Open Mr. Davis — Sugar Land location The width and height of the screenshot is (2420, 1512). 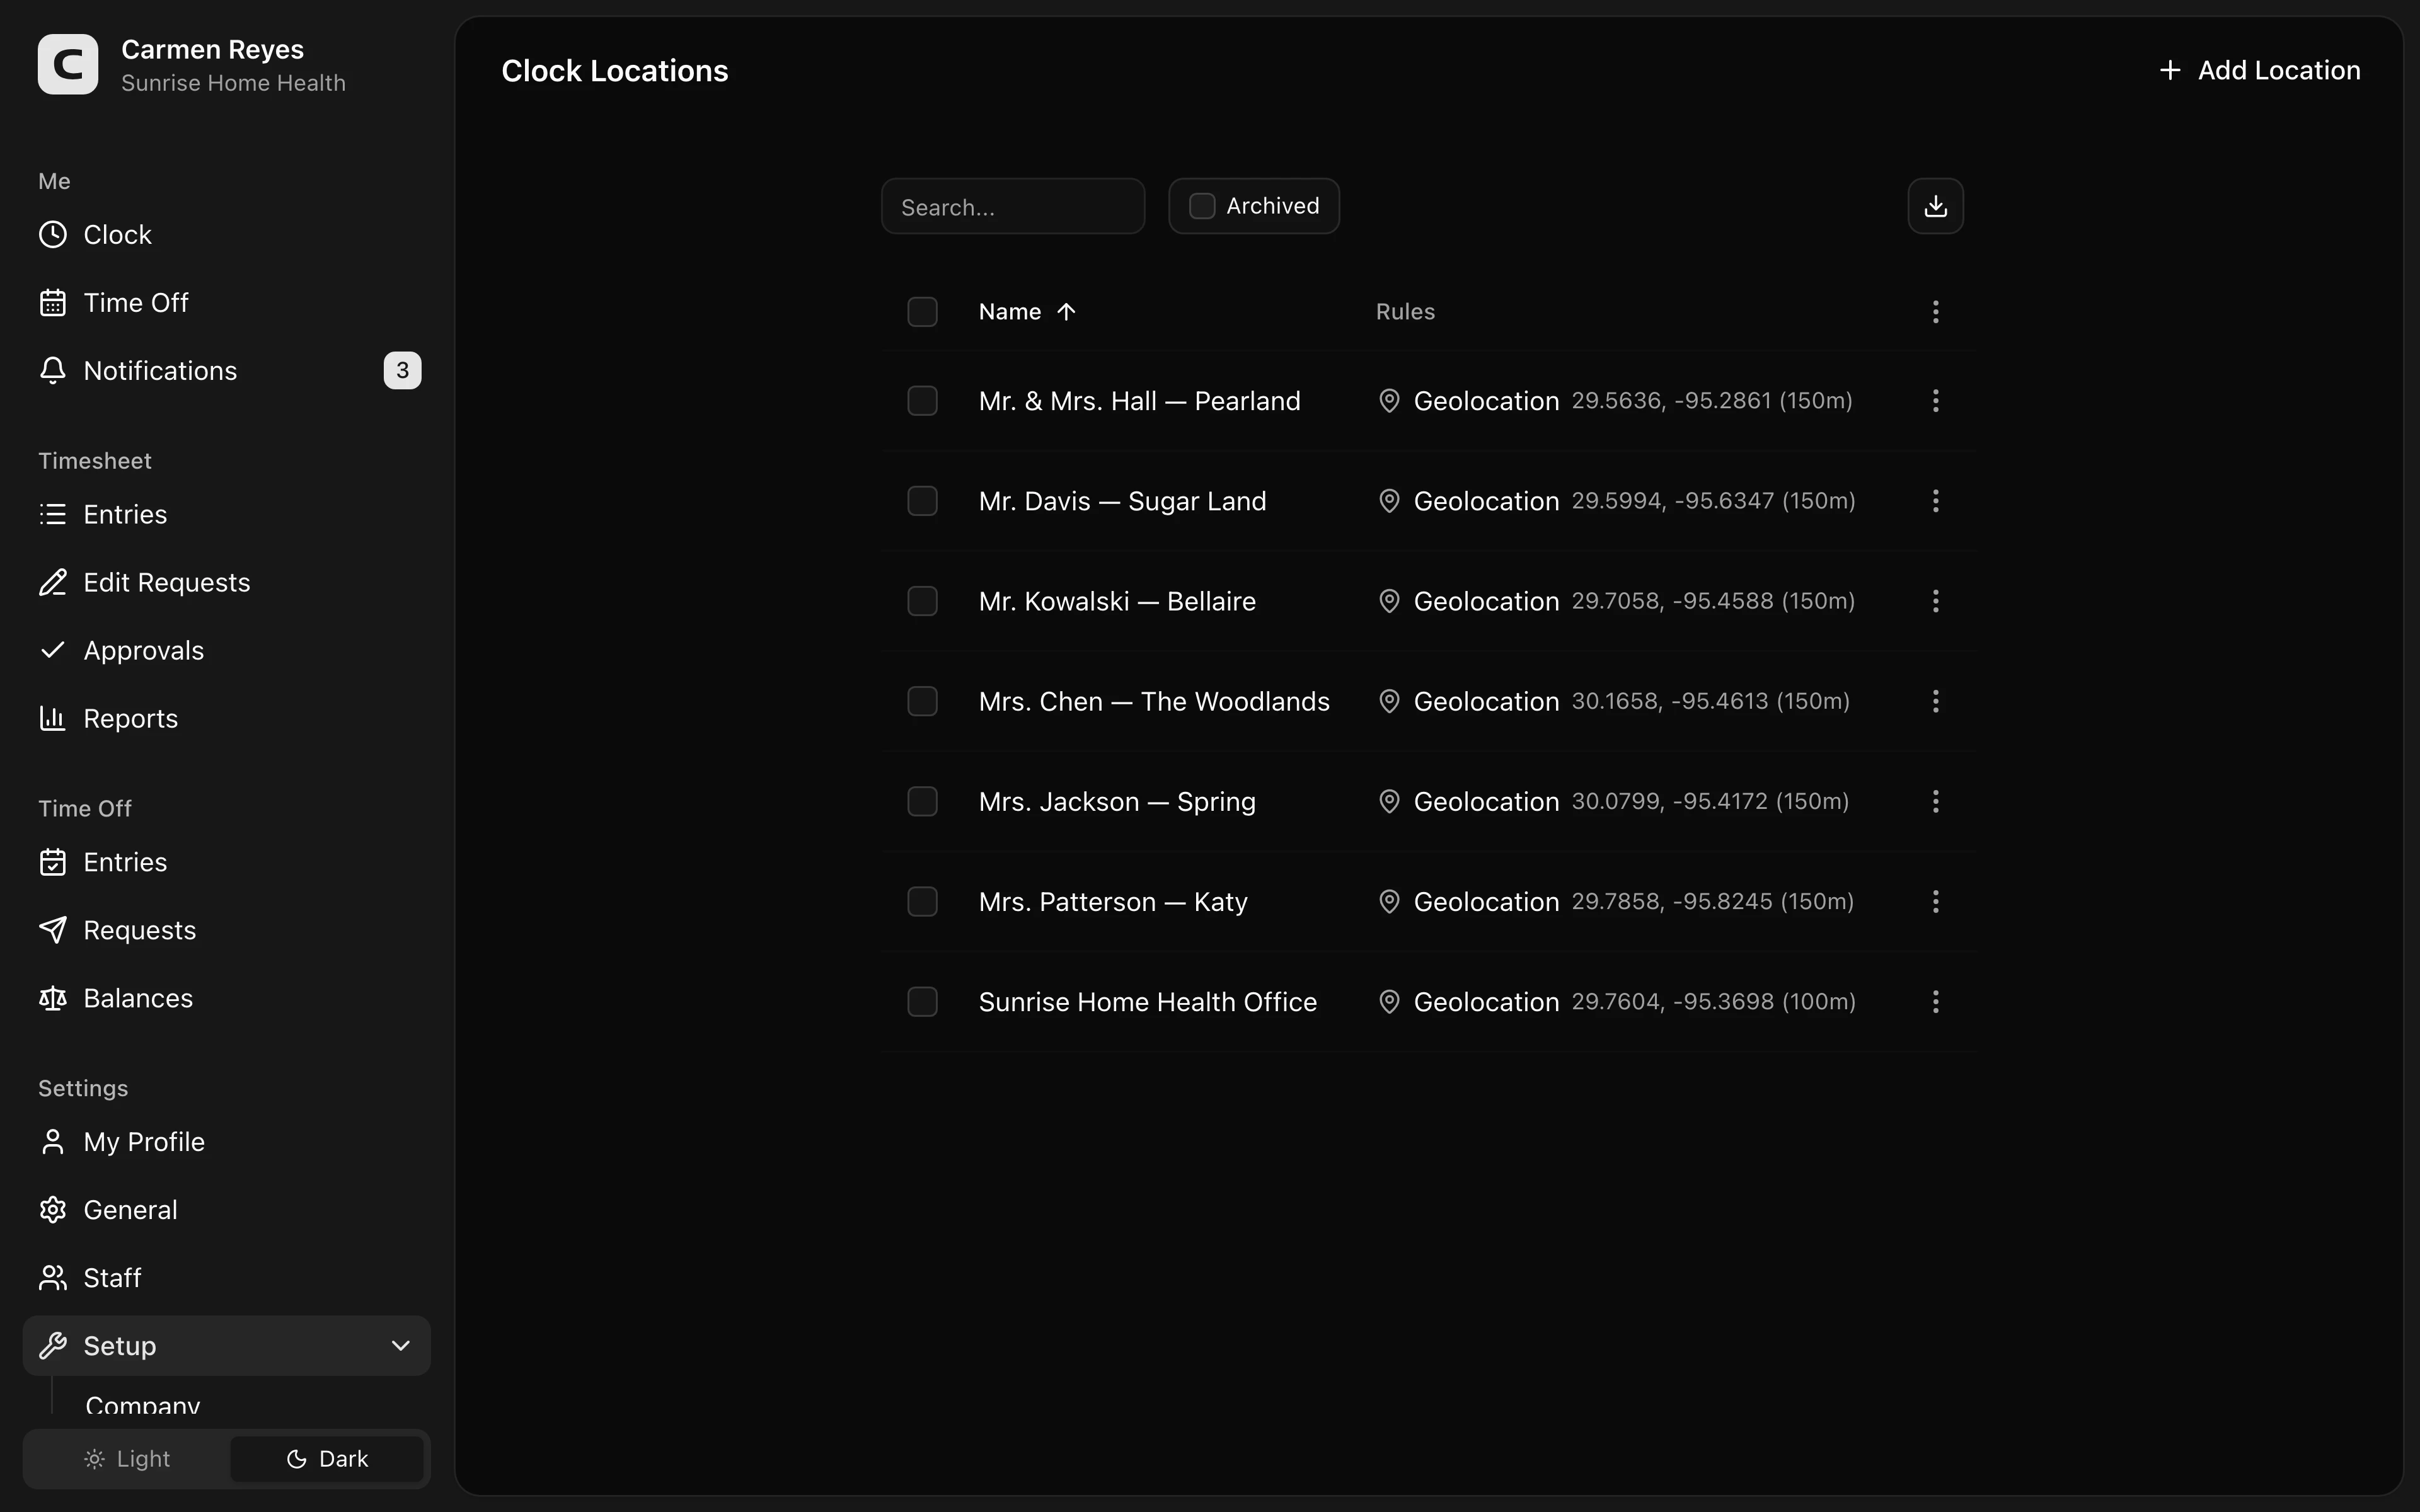(x=1122, y=501)
